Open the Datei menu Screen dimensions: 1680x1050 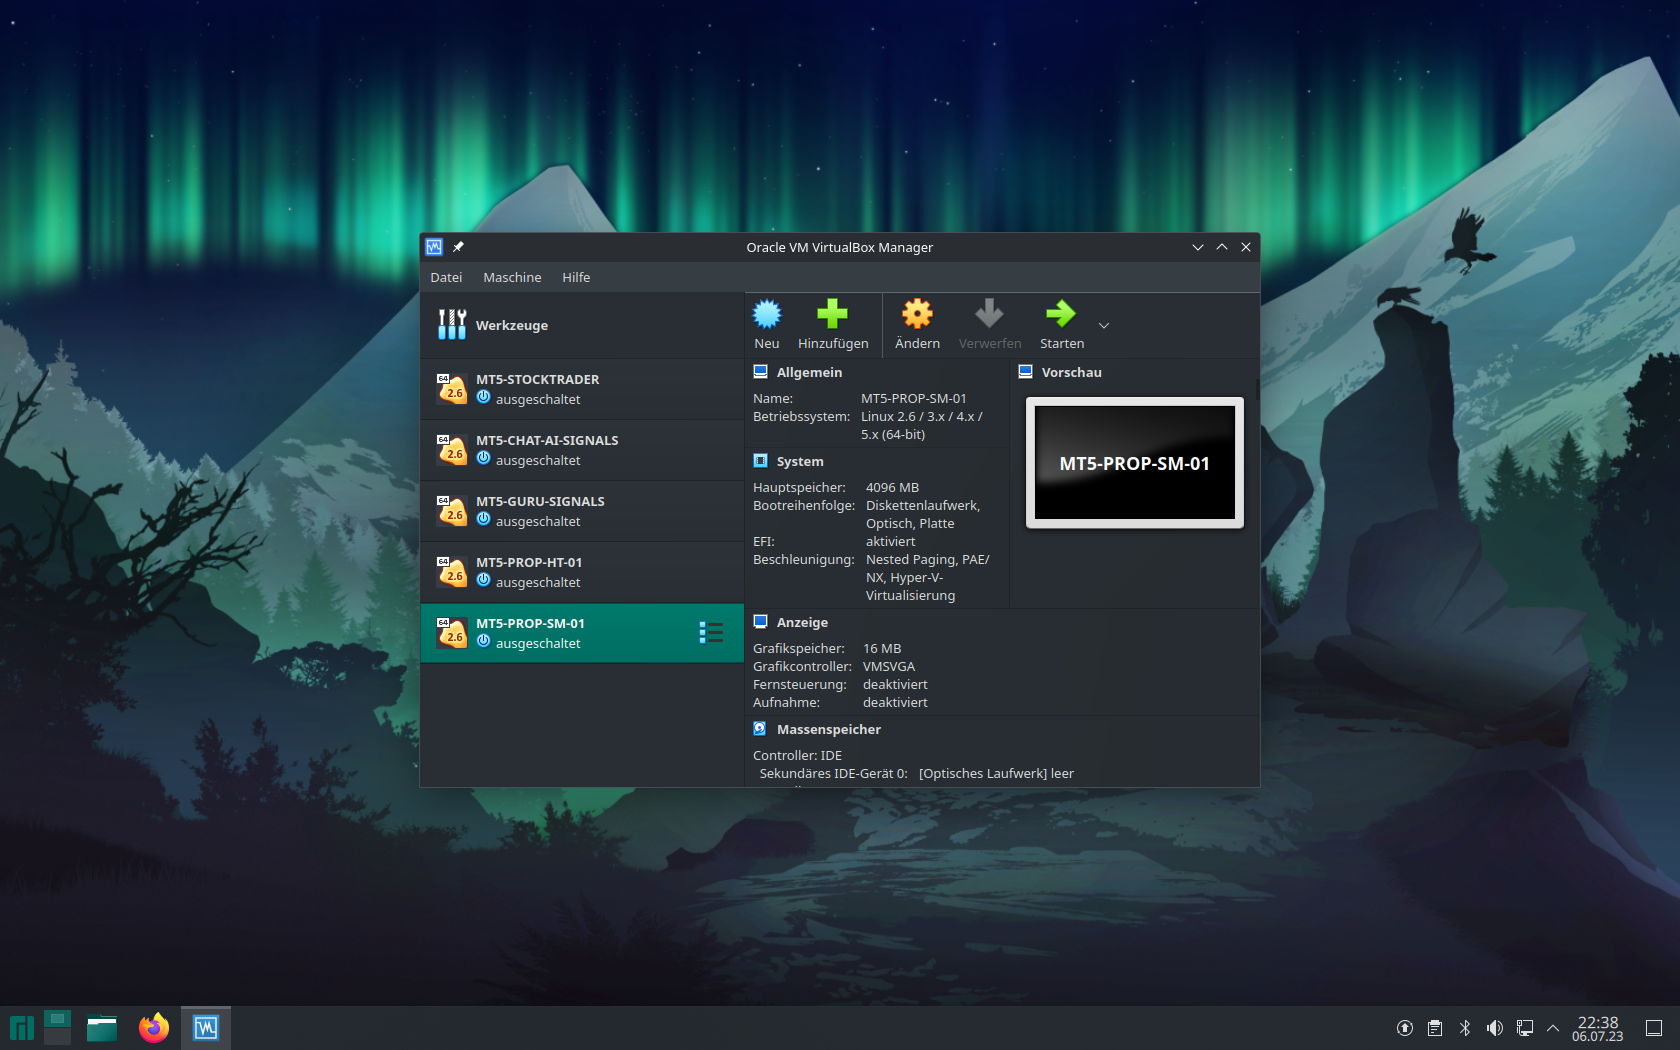click(x=446, y=278)
